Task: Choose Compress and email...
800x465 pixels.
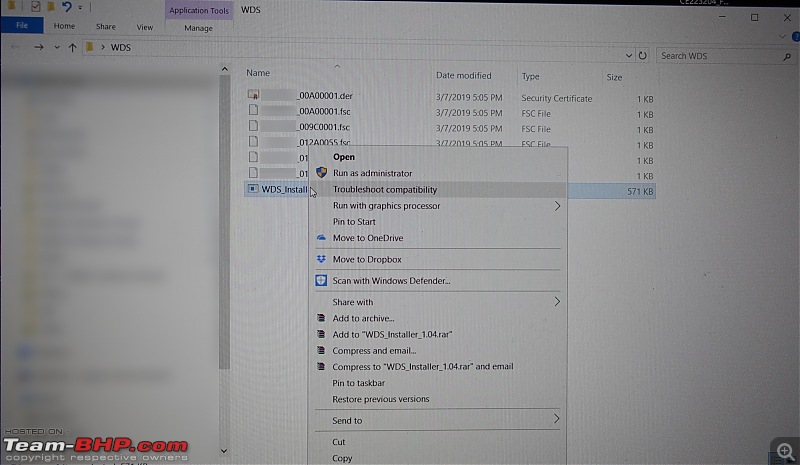Action: [x=374, y=351]
